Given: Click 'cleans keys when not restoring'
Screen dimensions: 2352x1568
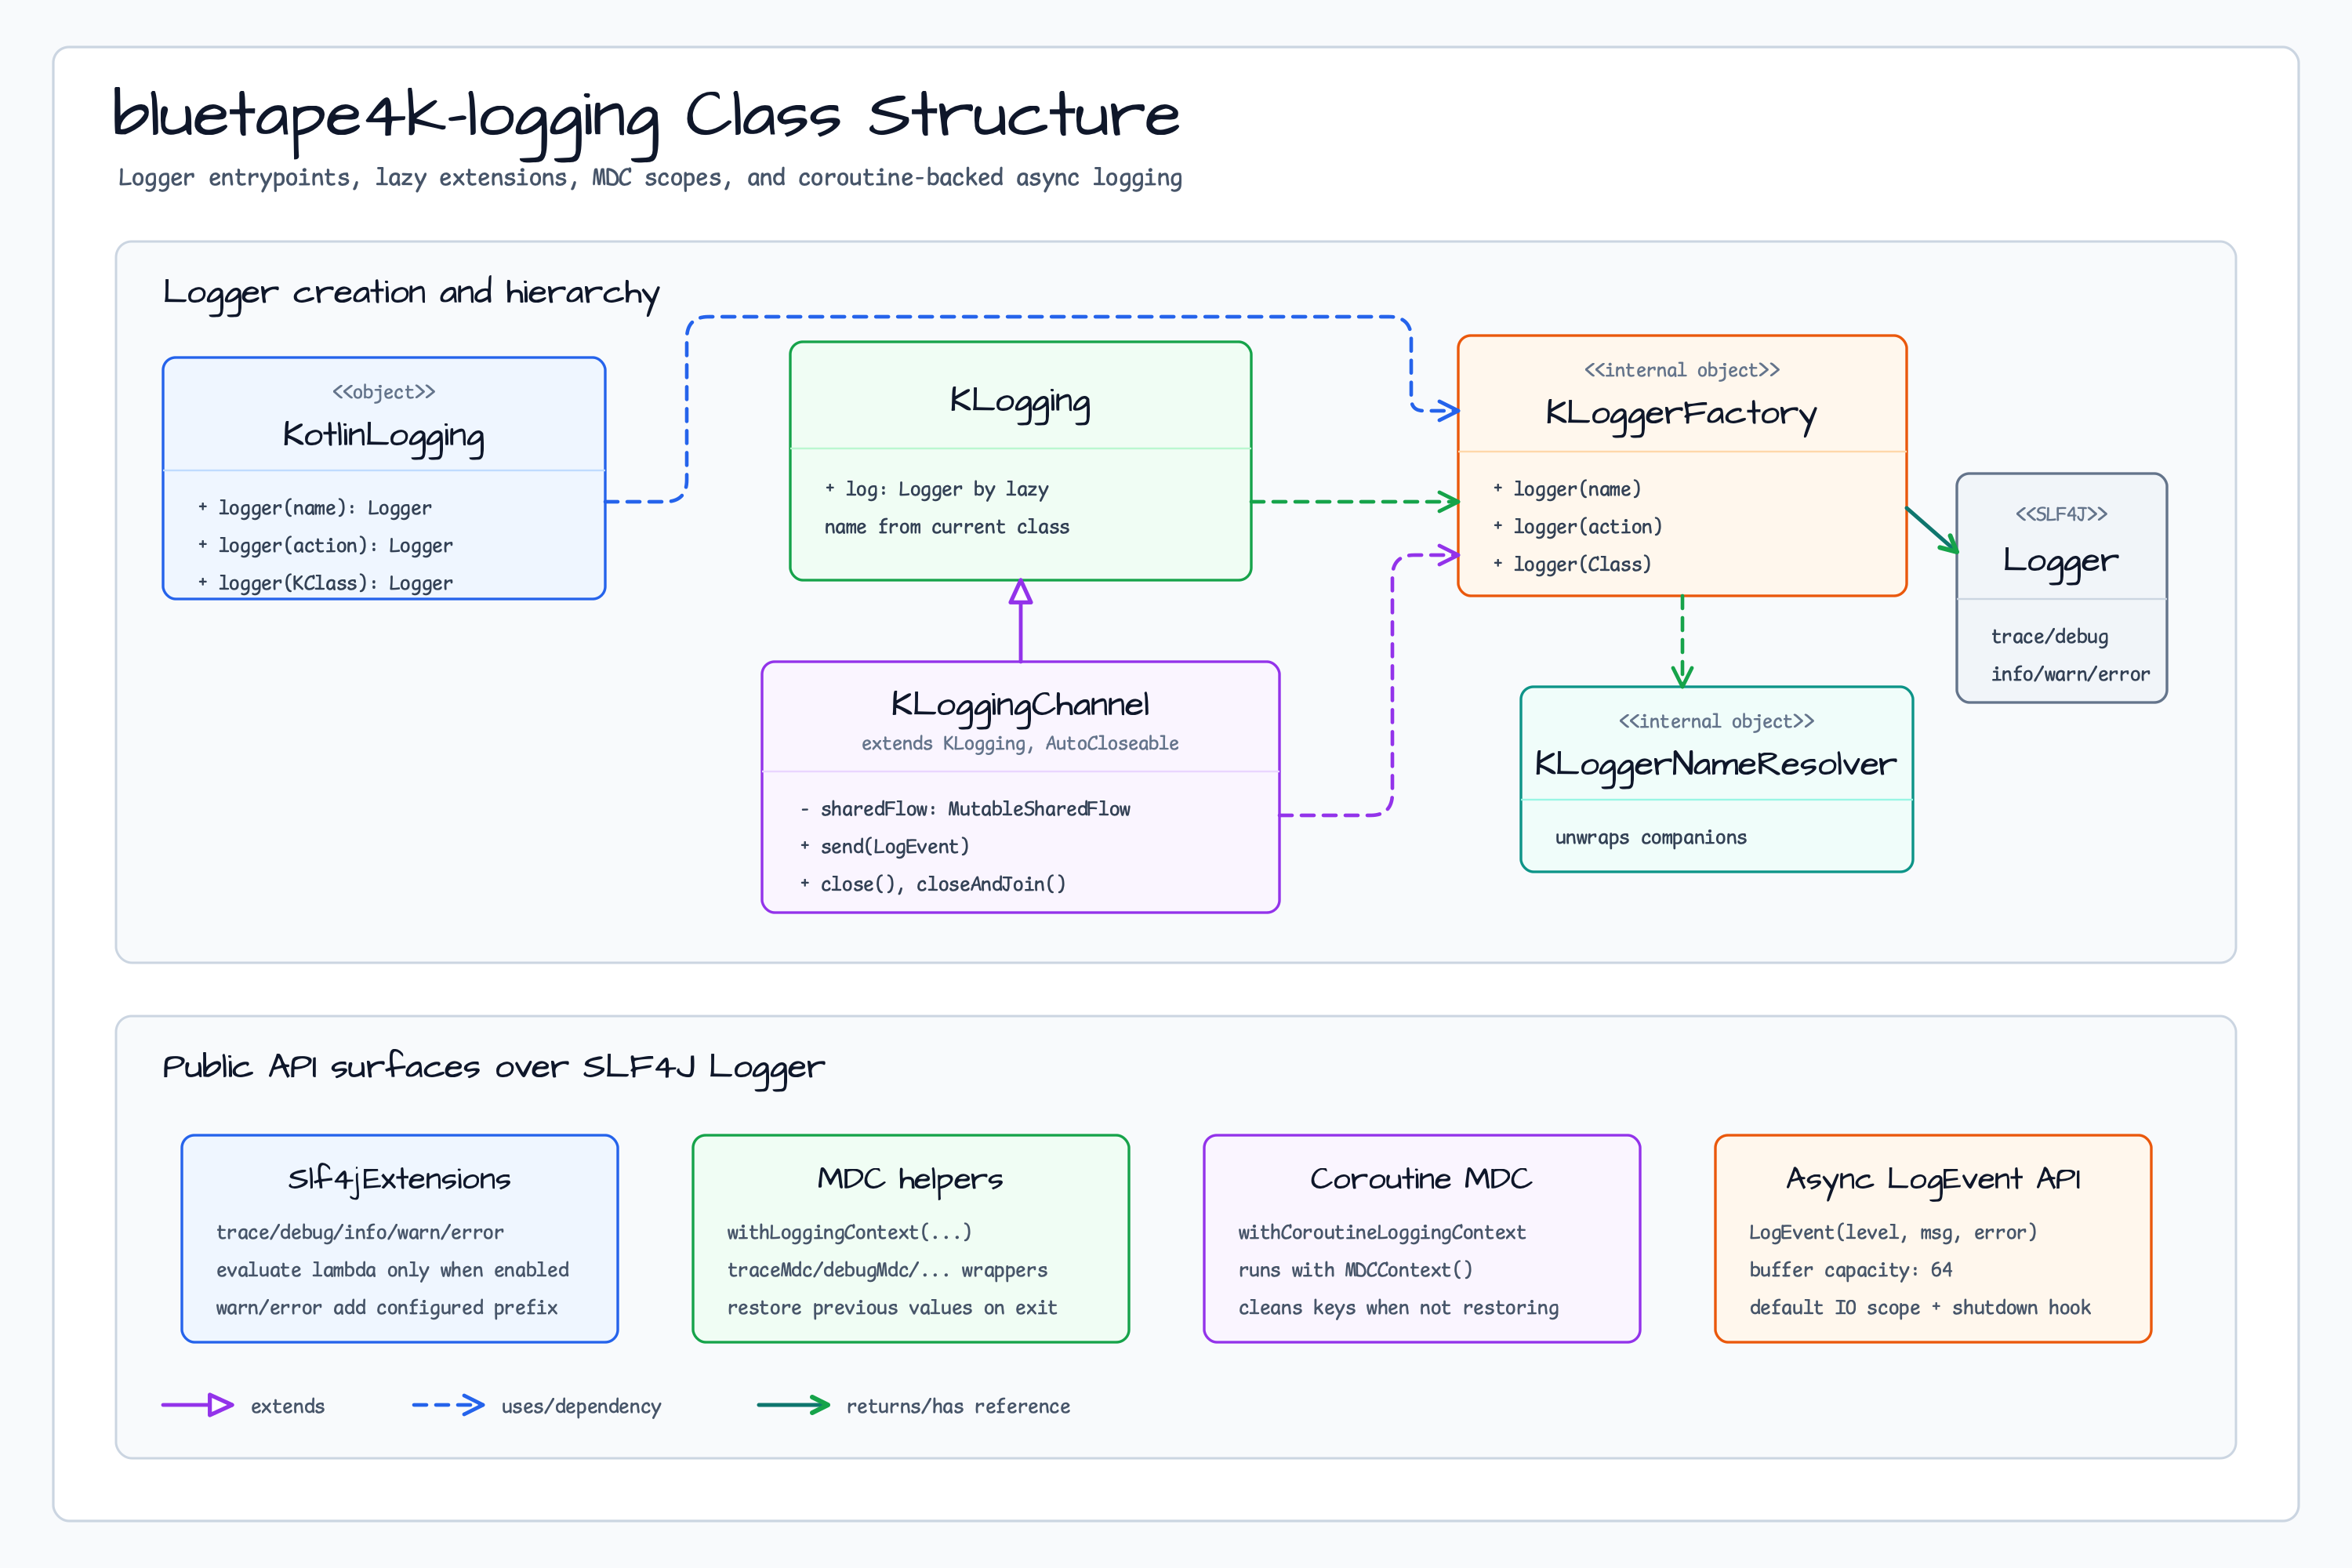Looking at the screenshot, I should 1398,1308.
